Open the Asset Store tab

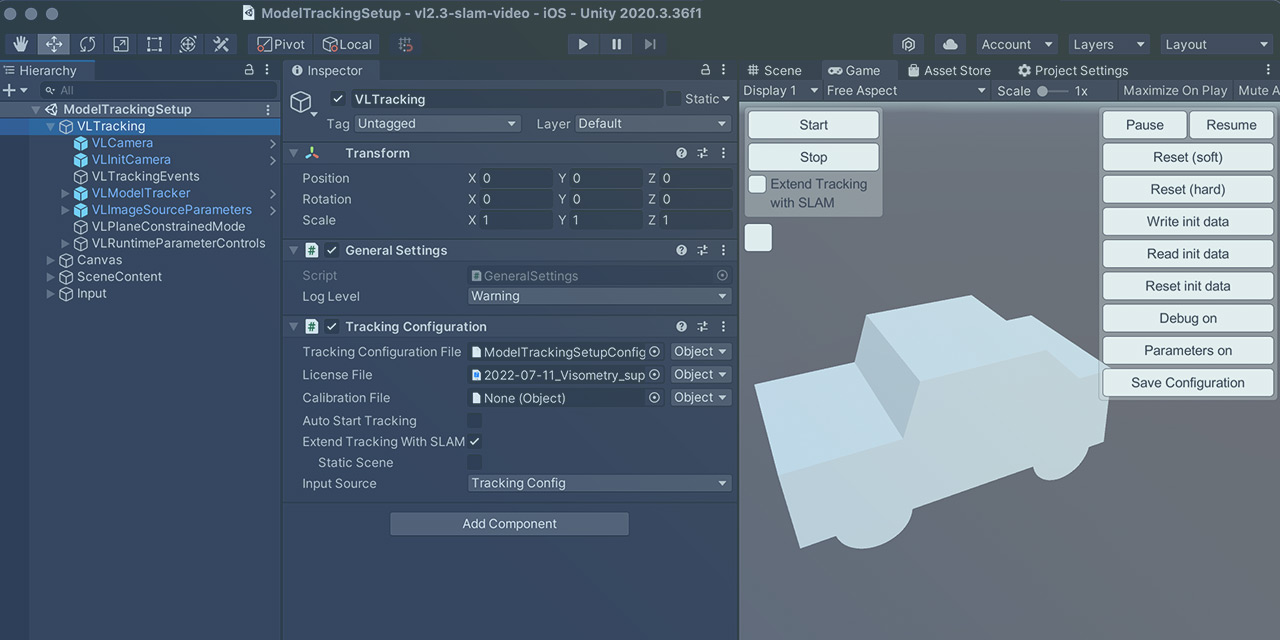coord(948,70)
